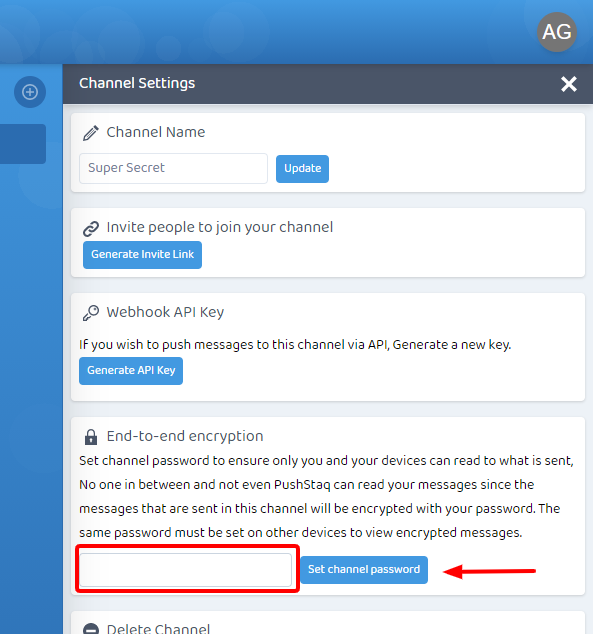Click the text 'If you wish to push messages'
The height and width of the screenshot is (634, 593).
(168, 344)
